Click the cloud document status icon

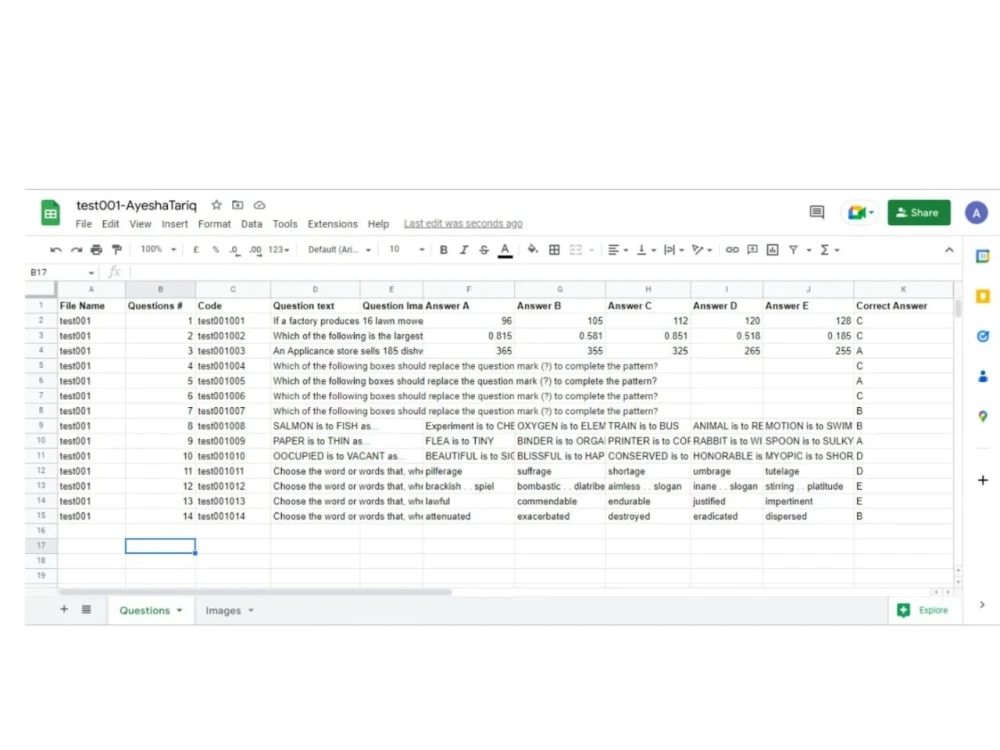coord(260,205)
